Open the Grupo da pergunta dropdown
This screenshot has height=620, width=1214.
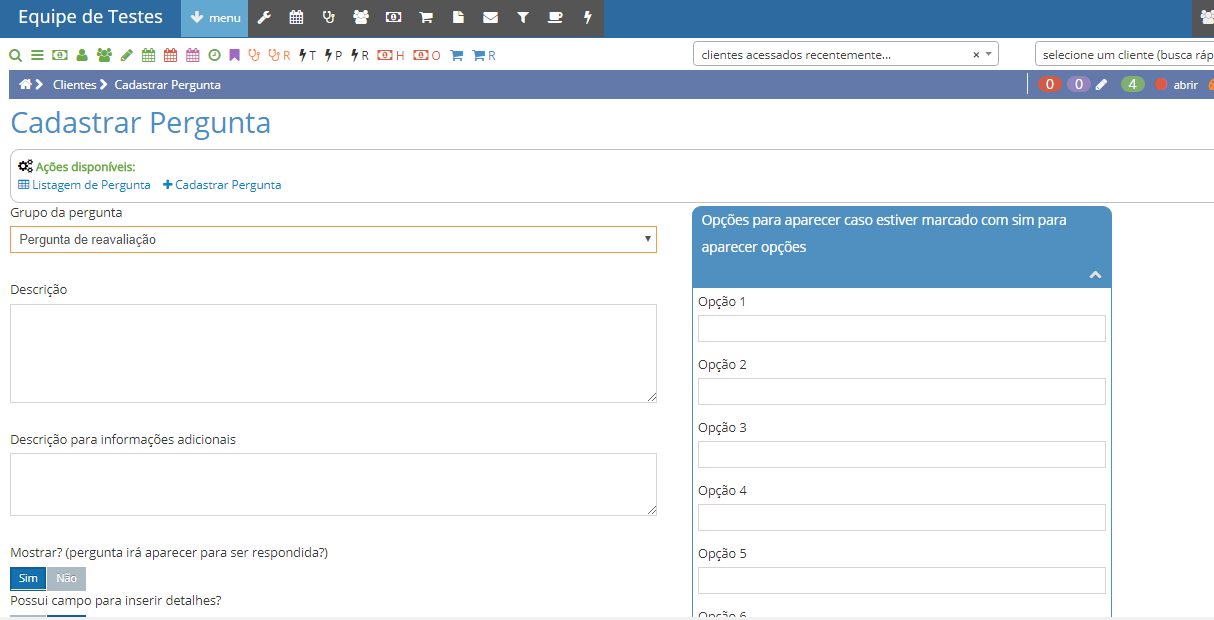[333, 240]
